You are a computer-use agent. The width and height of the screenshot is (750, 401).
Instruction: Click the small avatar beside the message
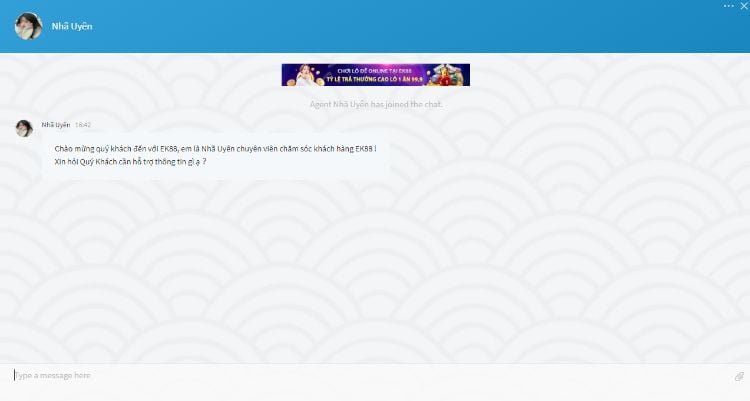pyautogui.click(x=24, y=128)
